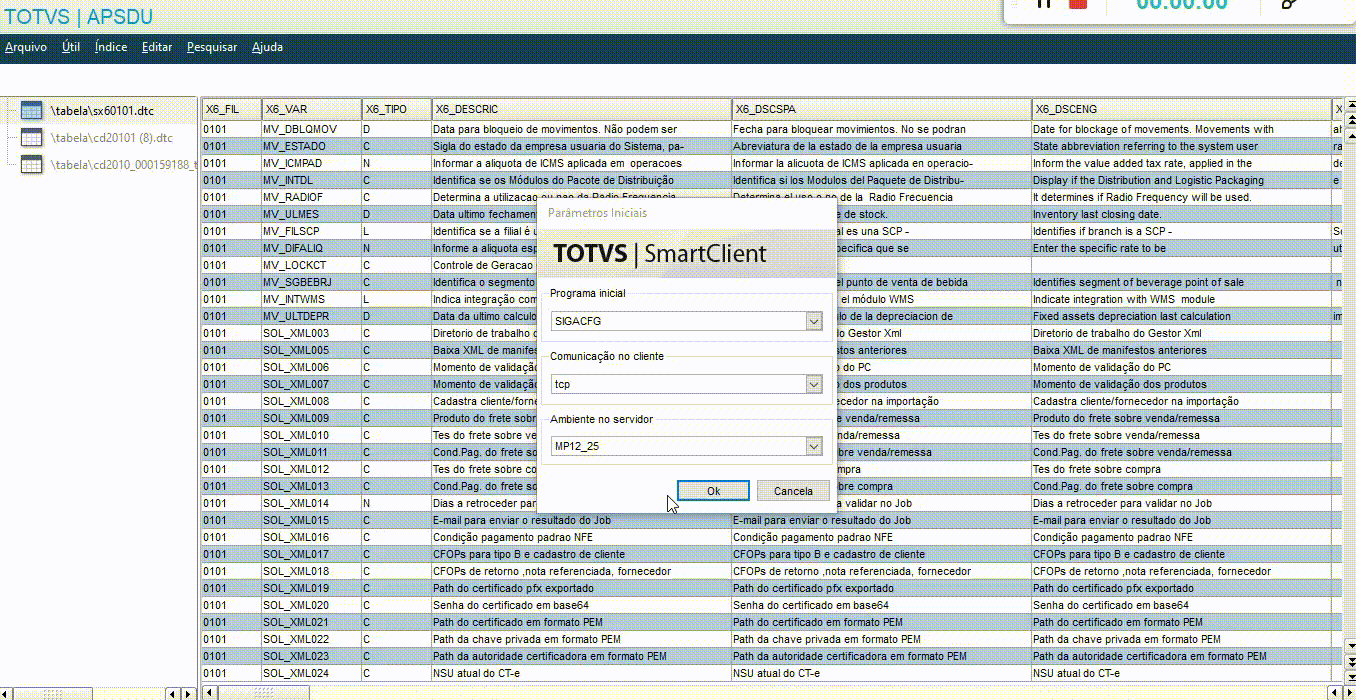Select the MV_LOCKCT cell
1356x700 pixels.
311,265
